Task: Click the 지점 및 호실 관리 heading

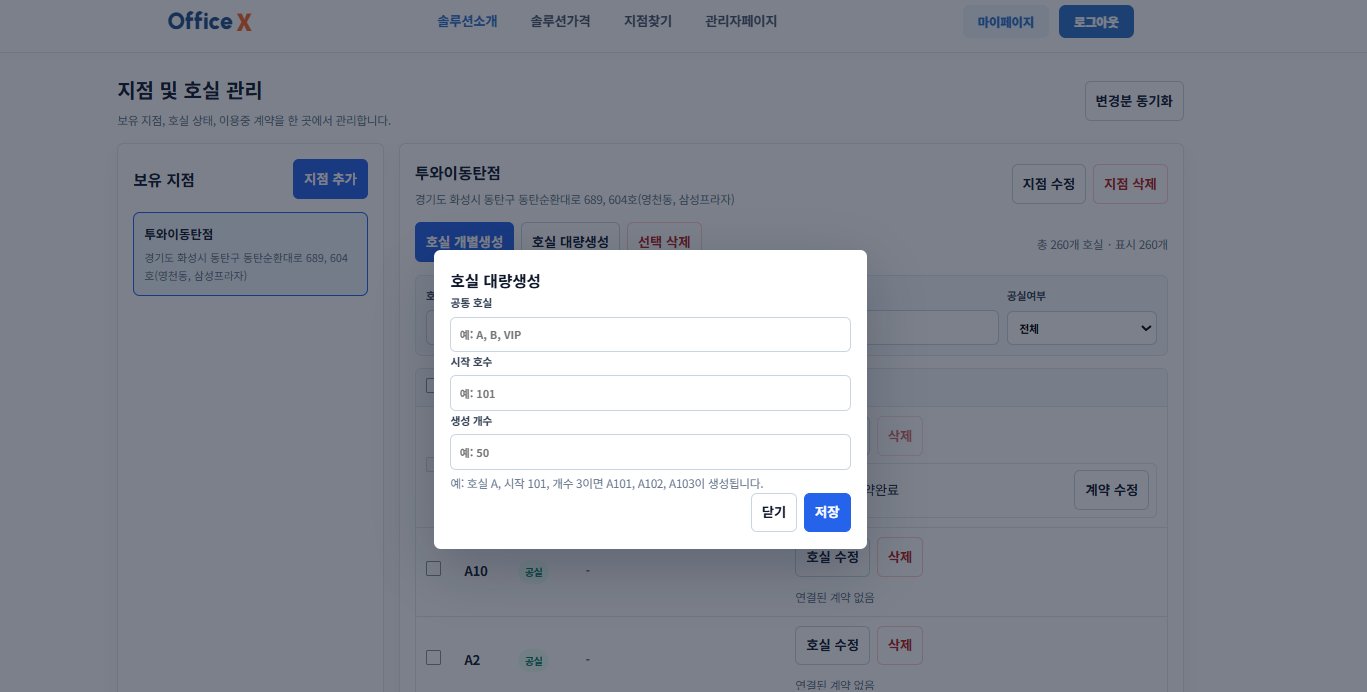Action: coord(190,91)
